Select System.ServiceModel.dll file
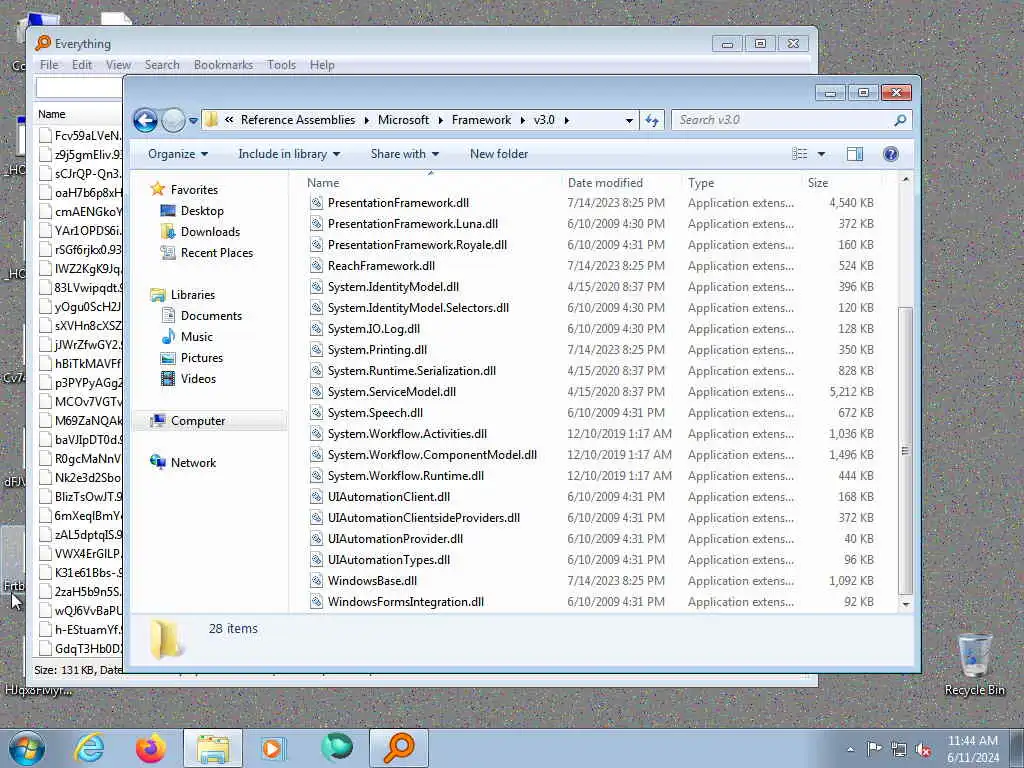Screen dimensions: 1024x768 (x=392, y=392)
